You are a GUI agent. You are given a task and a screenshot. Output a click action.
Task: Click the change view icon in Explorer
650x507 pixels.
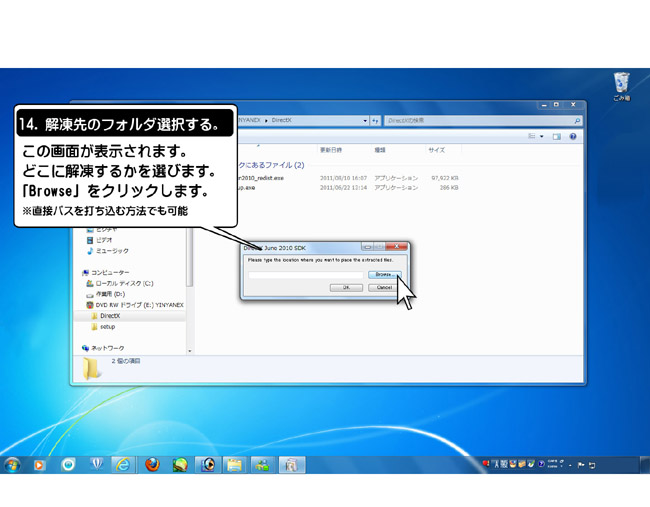point(532,136)
